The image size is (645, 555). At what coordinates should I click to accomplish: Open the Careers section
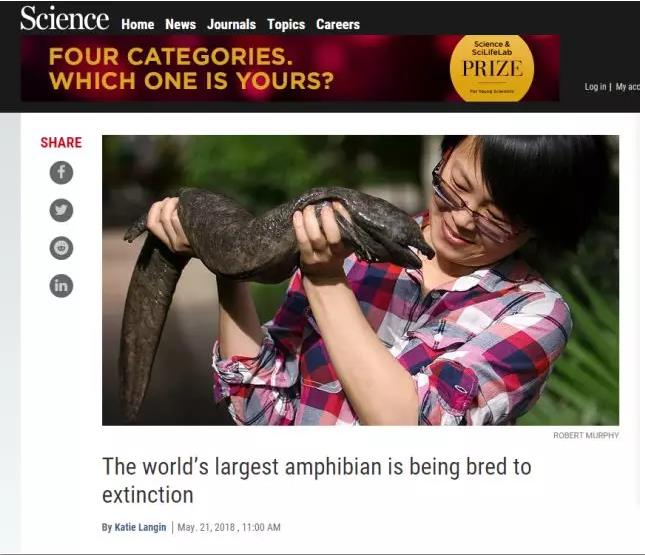[x=338, y=24]
